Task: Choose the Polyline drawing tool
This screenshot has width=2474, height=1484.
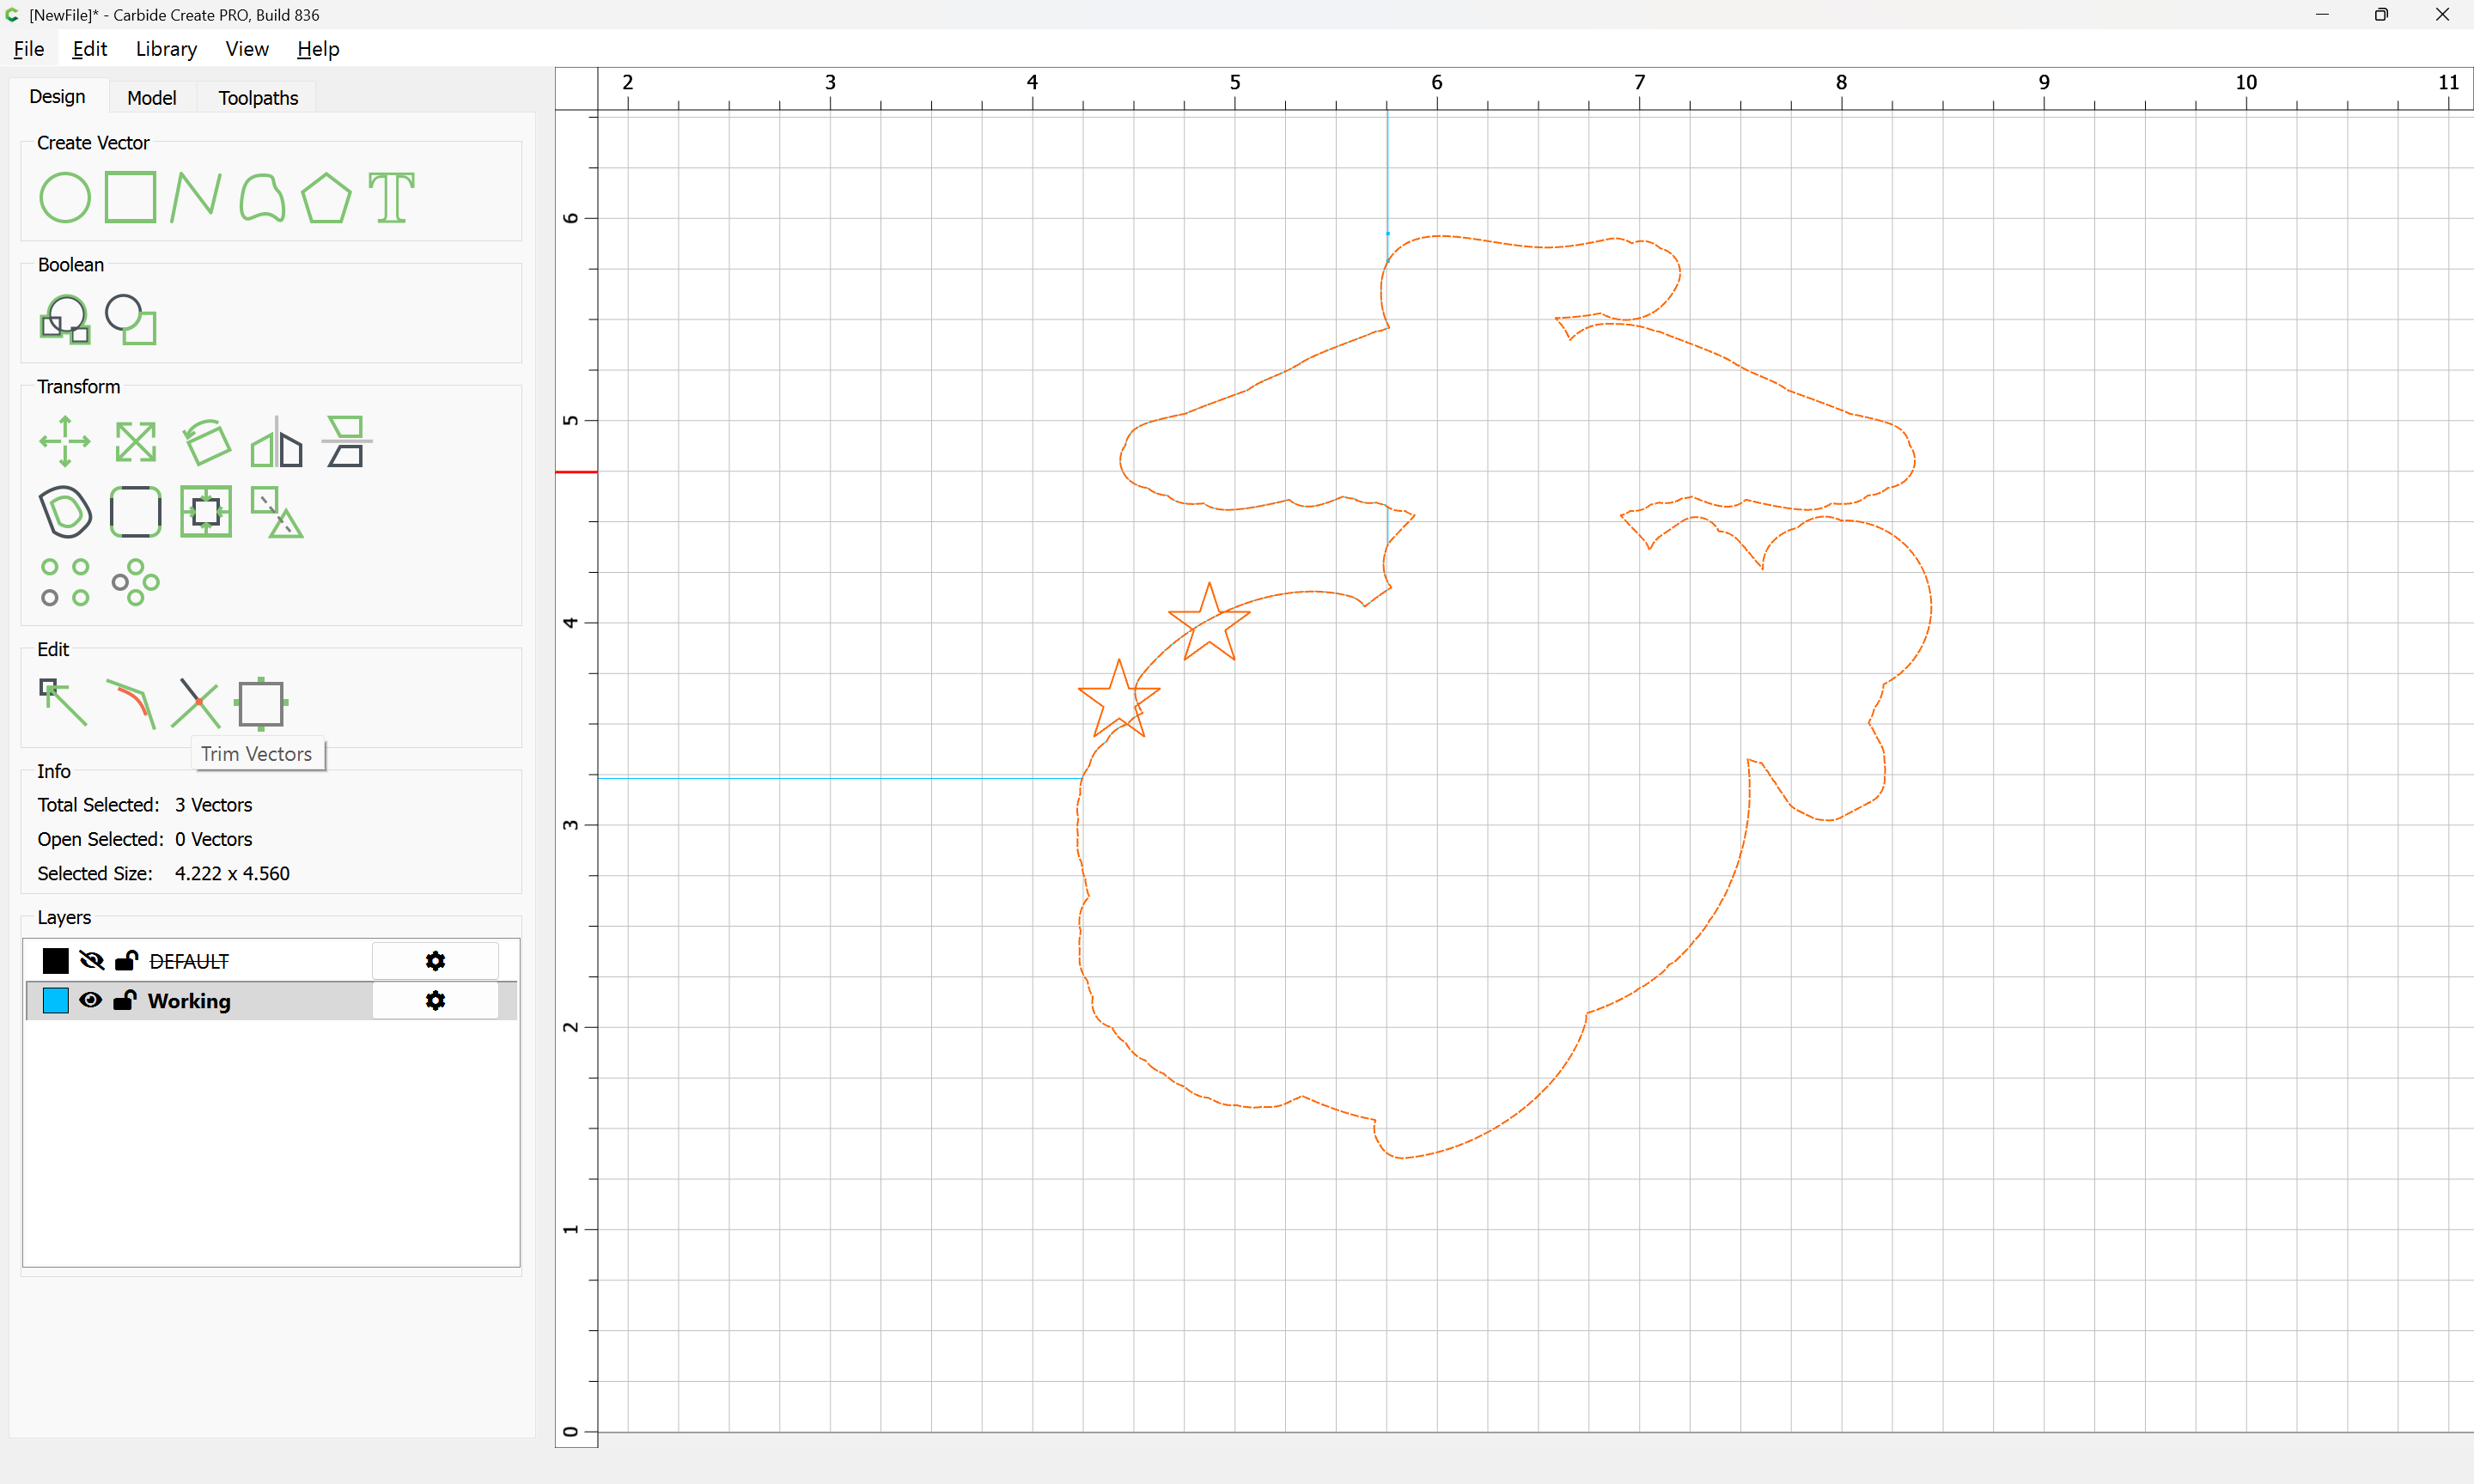Action: click(x=195, y=197)
